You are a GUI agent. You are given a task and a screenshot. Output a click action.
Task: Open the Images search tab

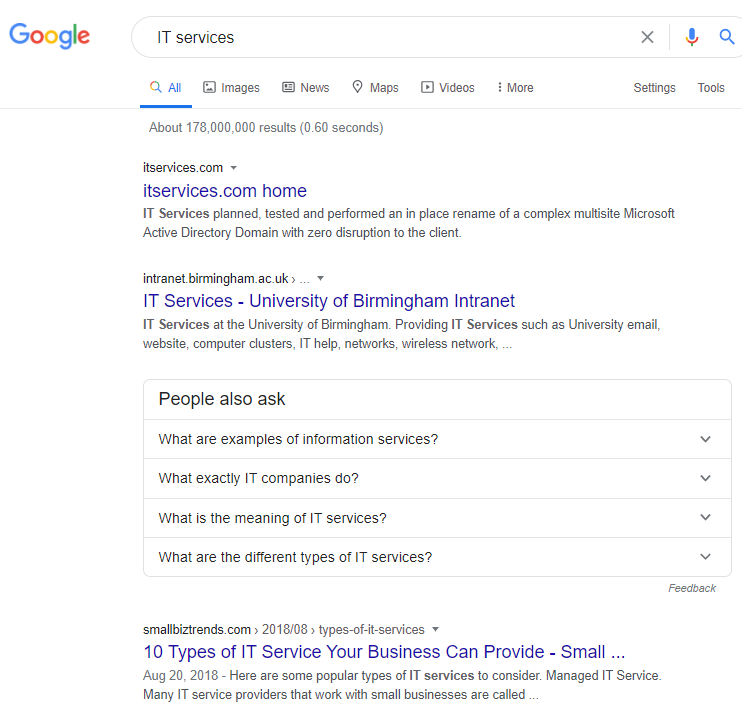(x=232, y=88)
